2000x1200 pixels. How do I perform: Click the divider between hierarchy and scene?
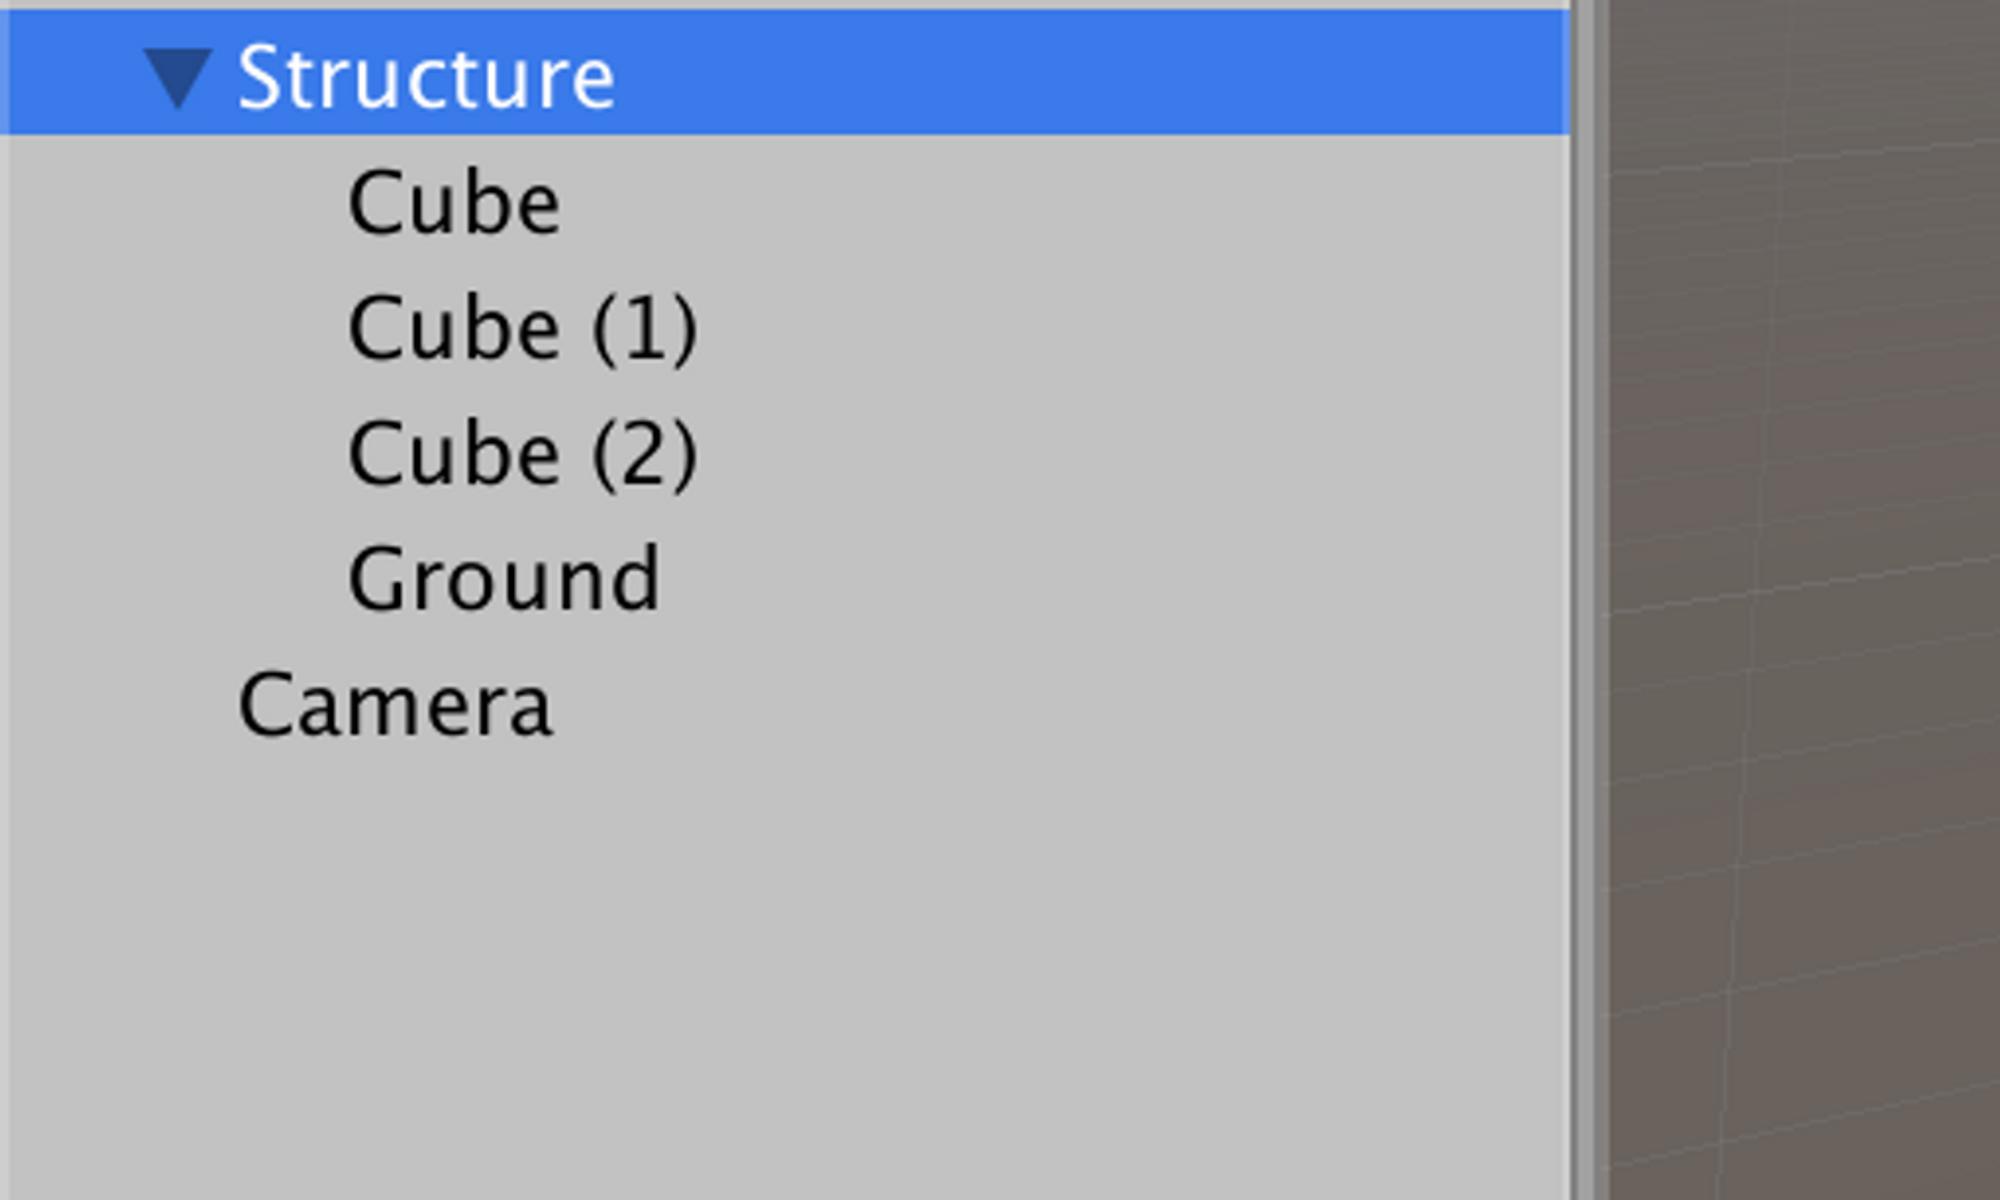tap(1588, 600)
